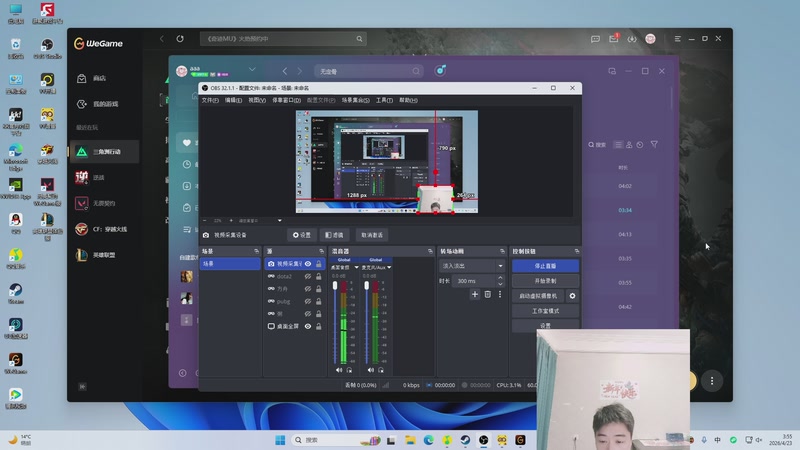Viewport: 800px width, 450px height.
Task: Pop out the OBS Sources dock
Action: (321, 251)
